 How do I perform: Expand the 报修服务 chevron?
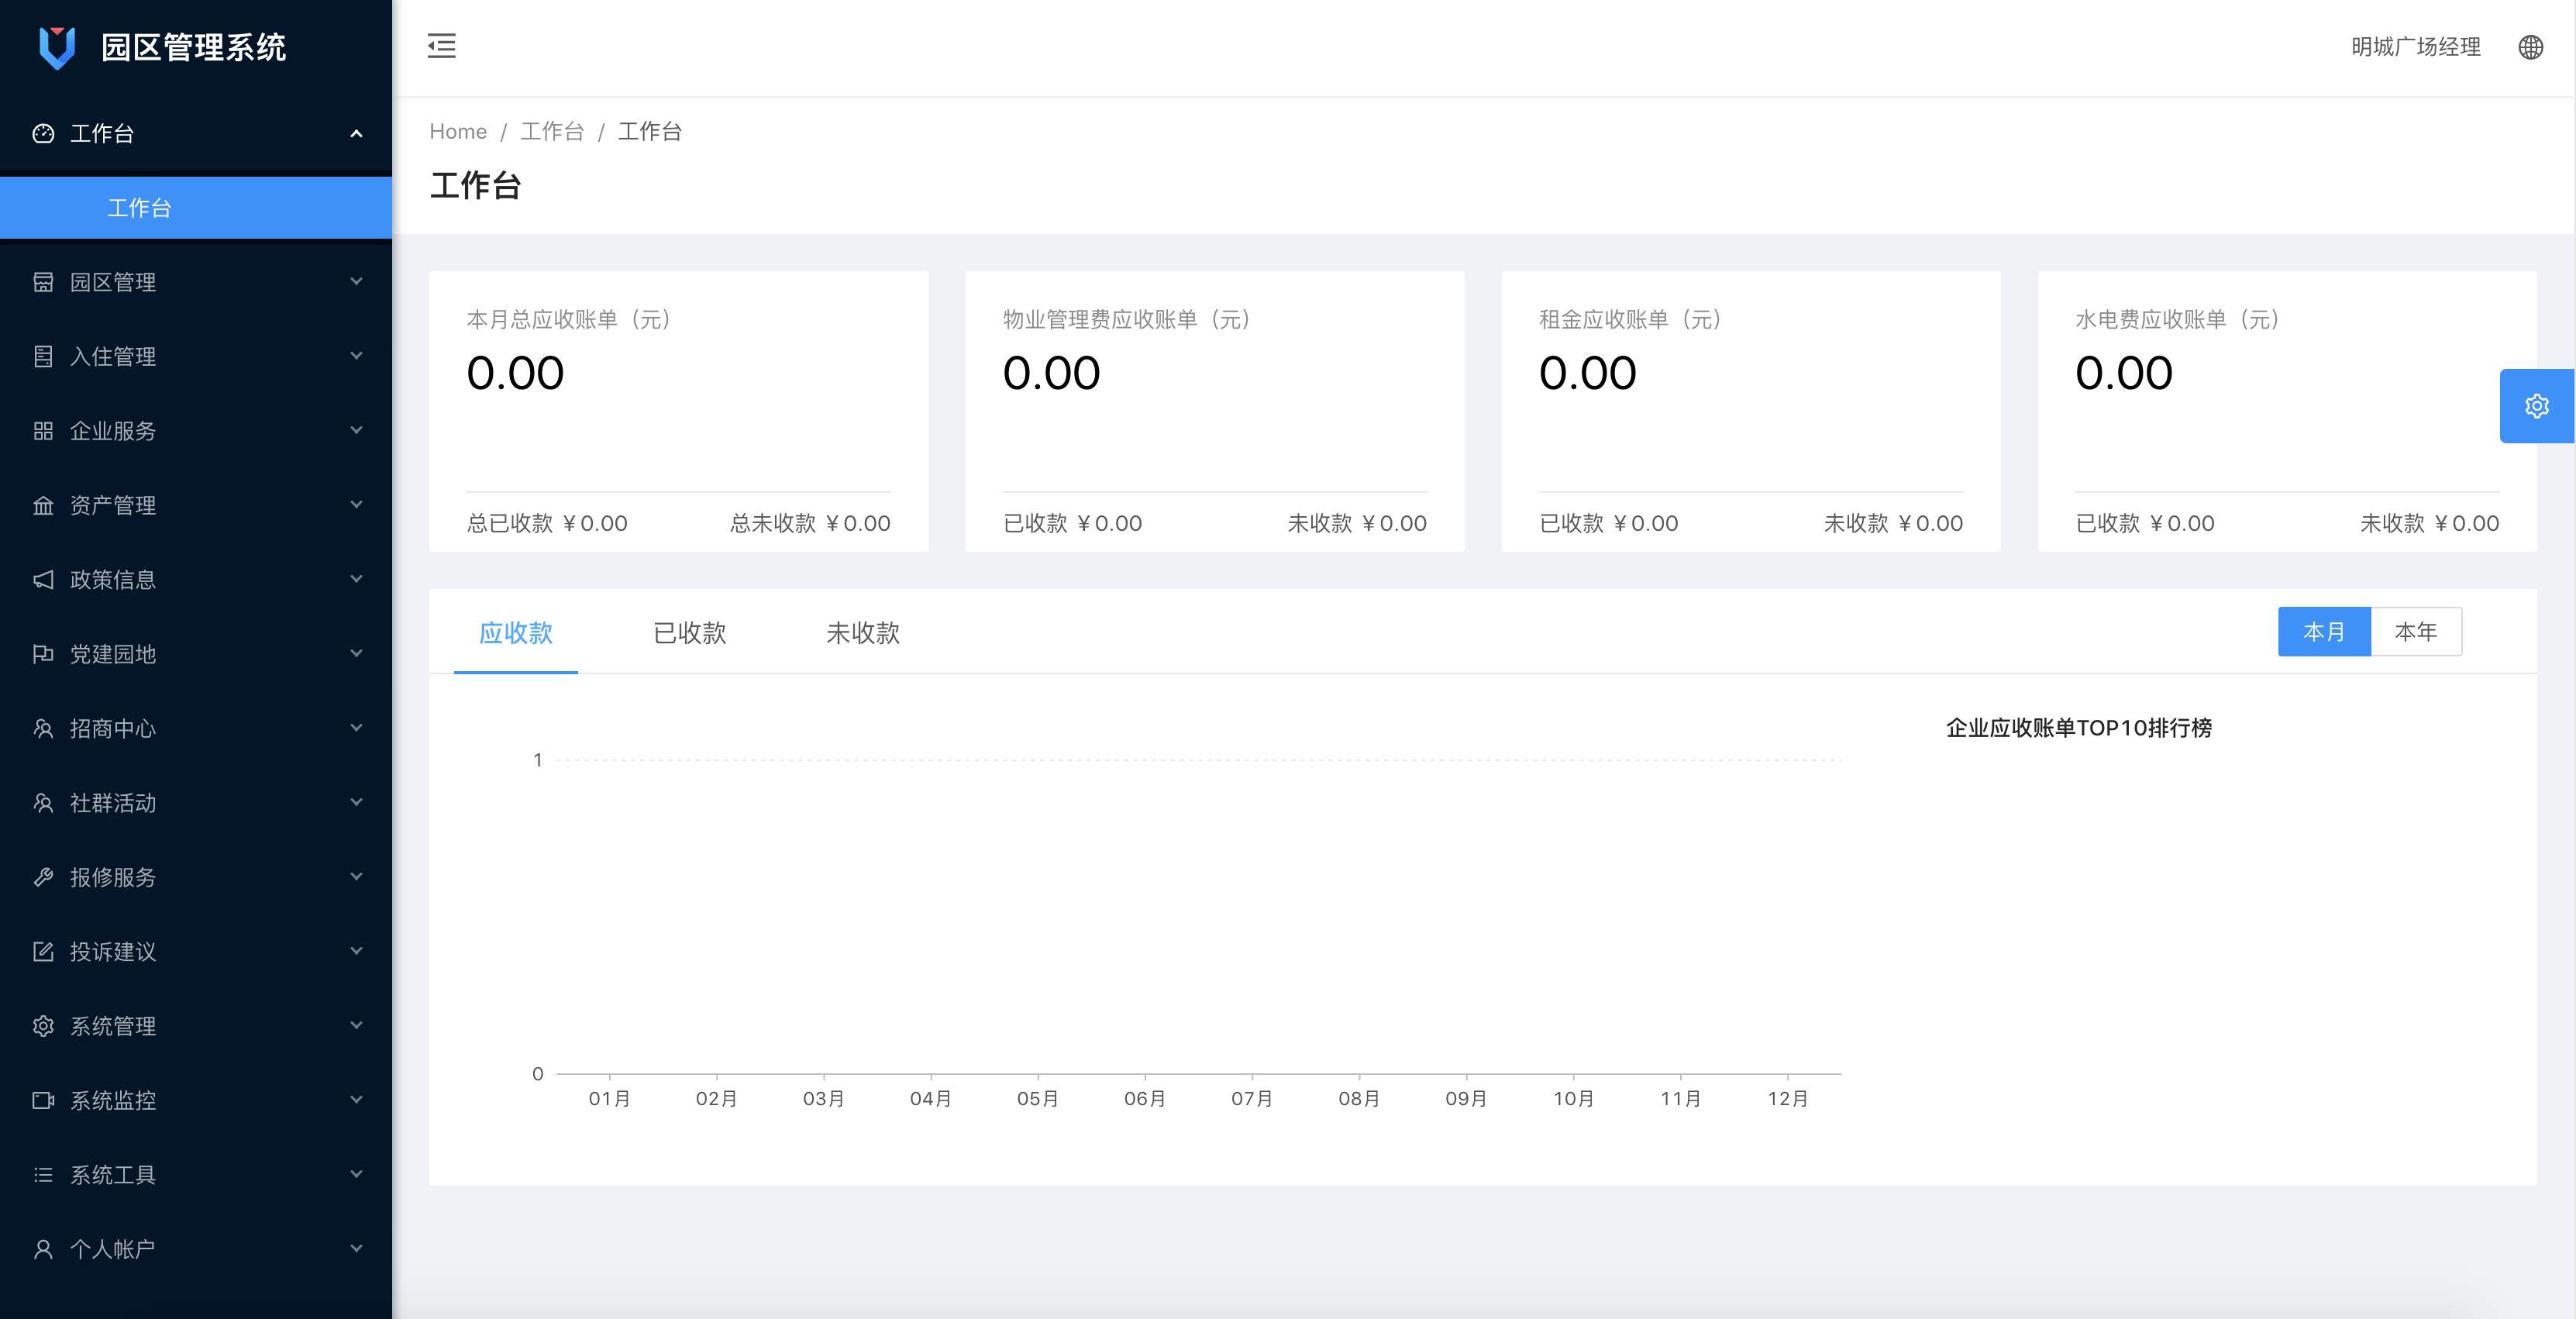pyautogui.click(x=356, y=877)
